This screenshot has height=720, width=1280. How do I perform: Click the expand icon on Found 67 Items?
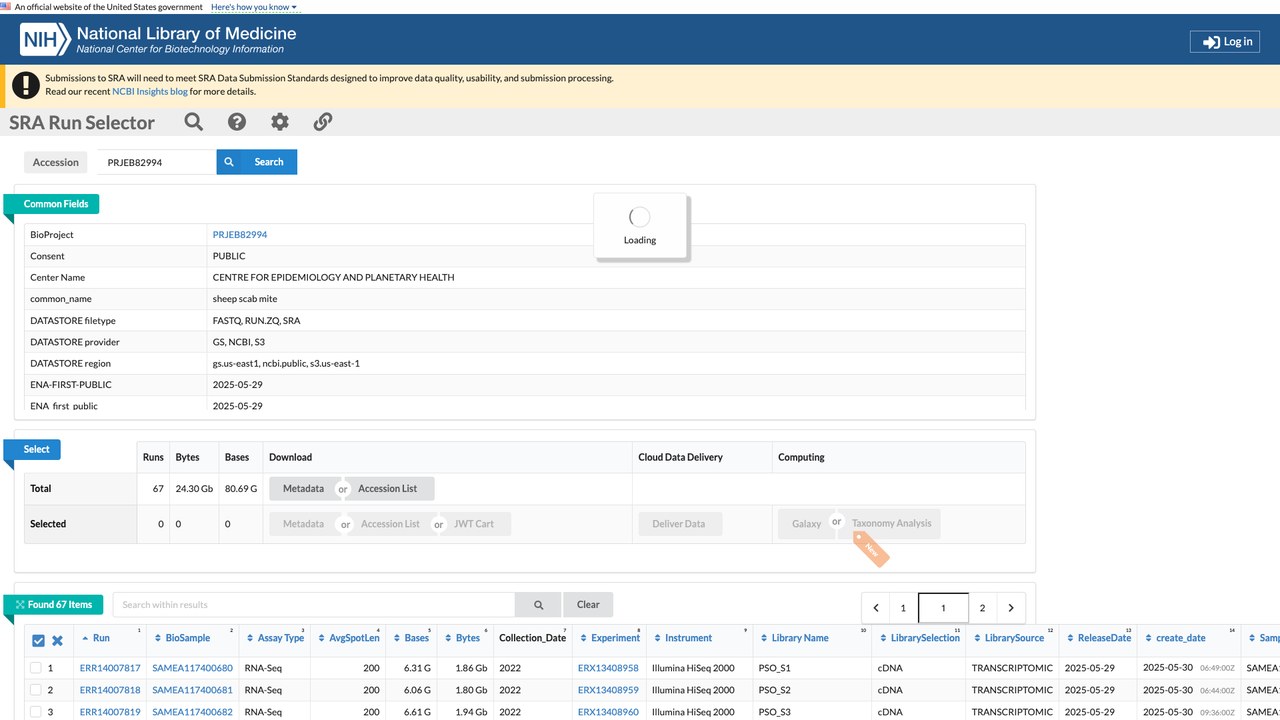[x=20, y=605]
